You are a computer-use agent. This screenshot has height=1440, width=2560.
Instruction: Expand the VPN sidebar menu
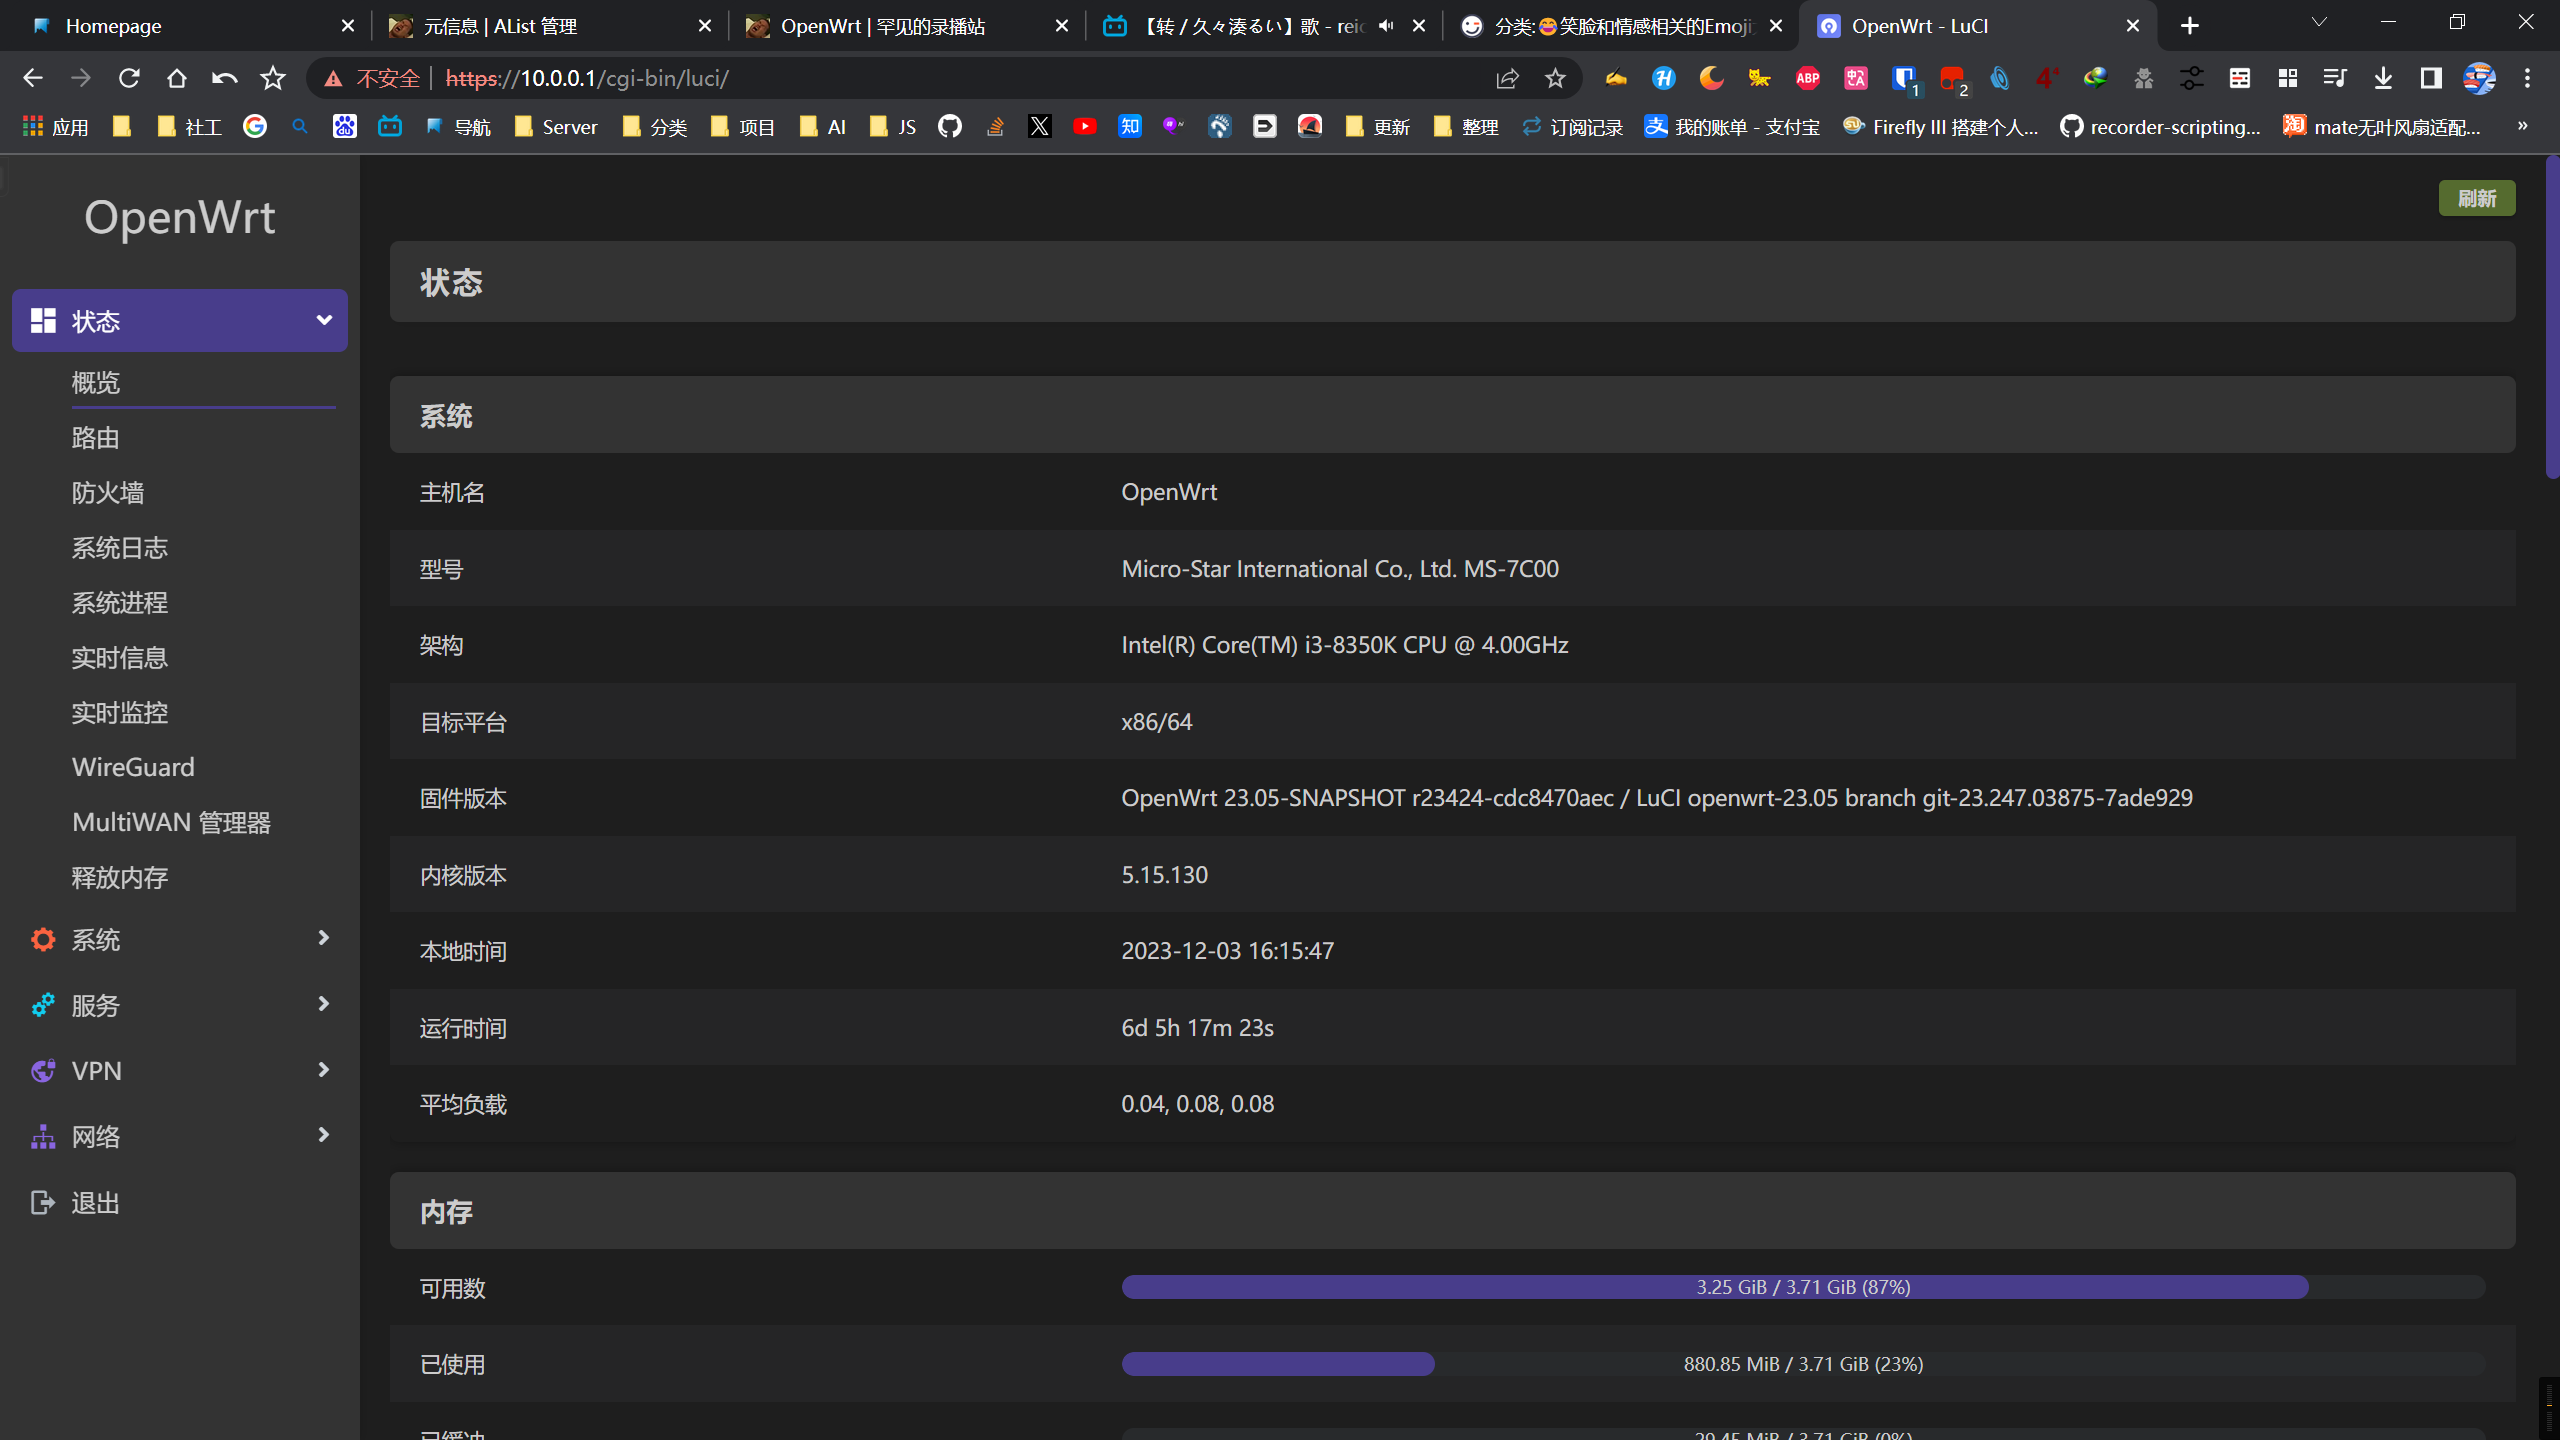click(180, 1070)
